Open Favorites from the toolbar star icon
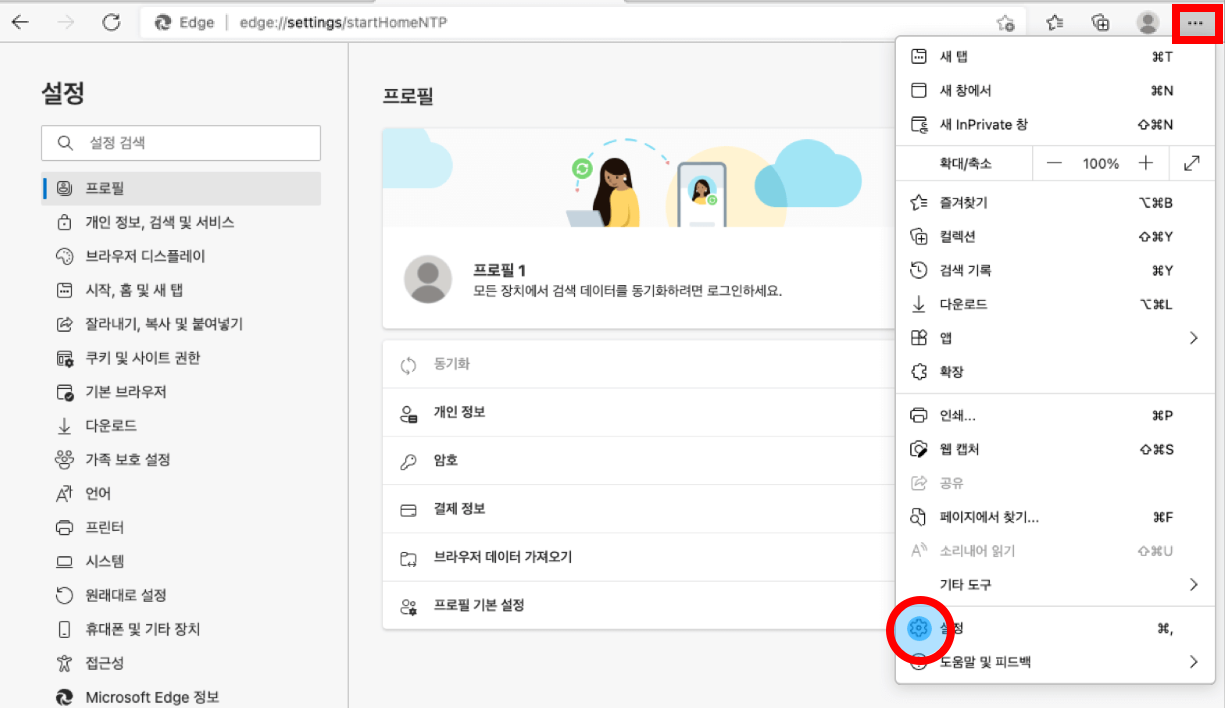This screenshot has height=708, width=1225. [x=1054, y=21]
